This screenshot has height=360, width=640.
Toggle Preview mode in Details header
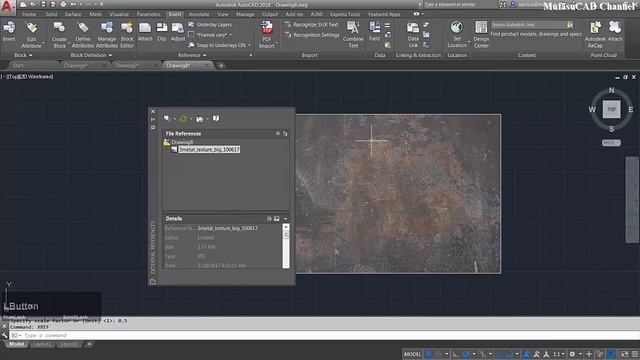[277, 219]
